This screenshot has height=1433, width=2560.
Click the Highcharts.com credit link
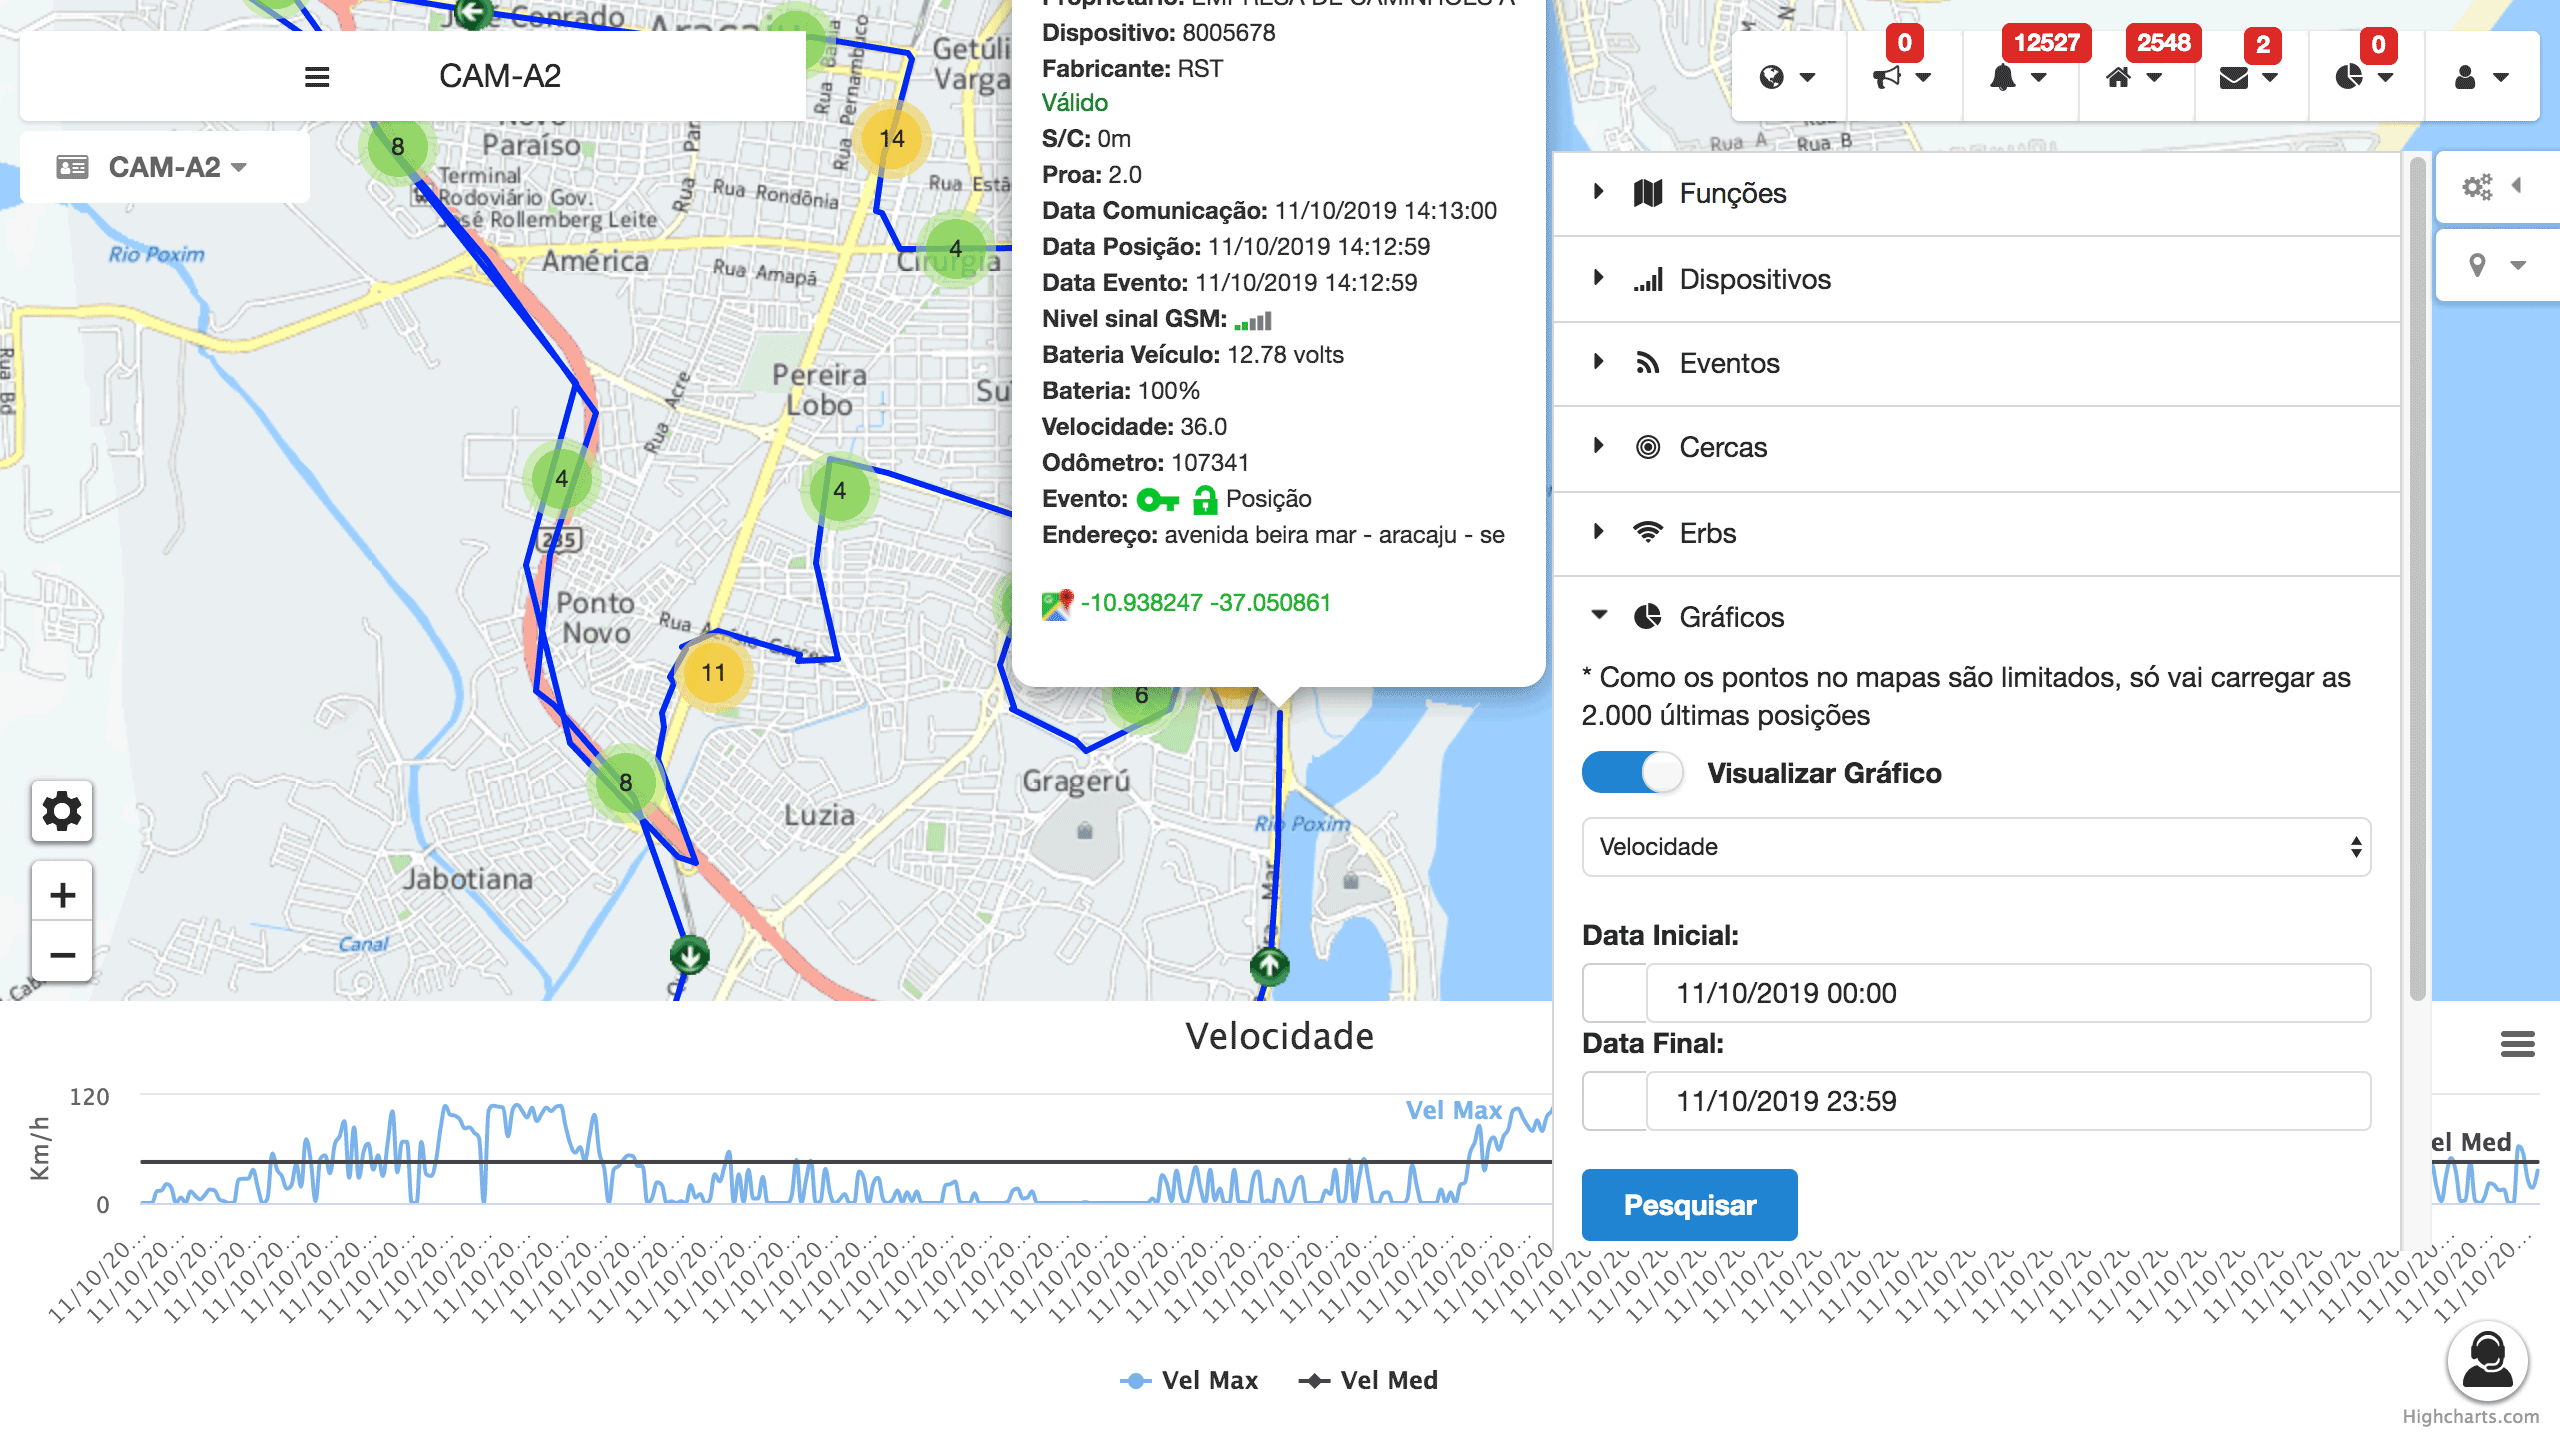(x=2471, y=1416)
